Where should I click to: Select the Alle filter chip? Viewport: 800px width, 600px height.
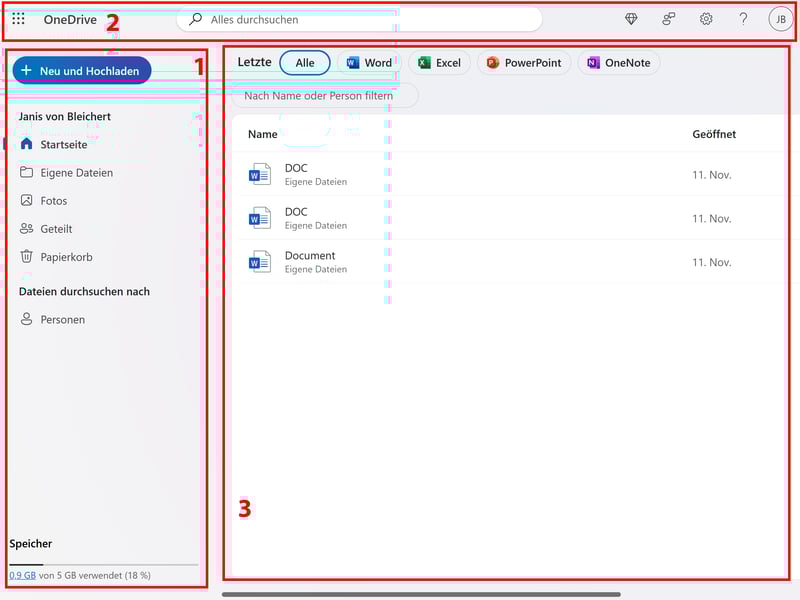pyautogui.click(x=305, y=63)
